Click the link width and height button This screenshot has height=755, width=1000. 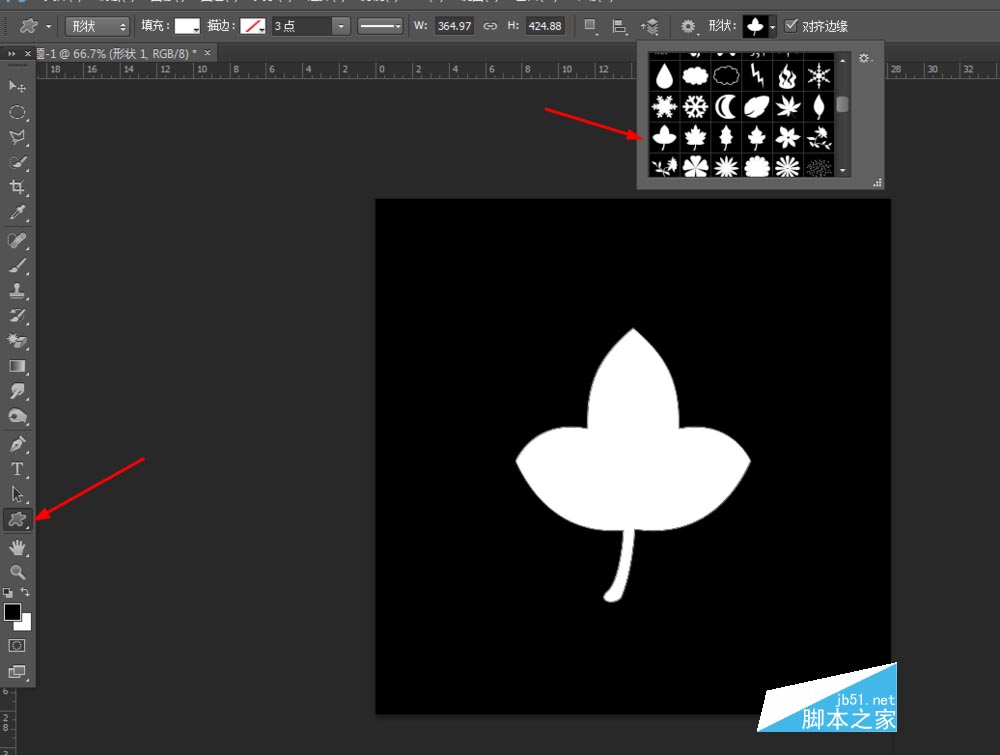[x=490, y=26]
